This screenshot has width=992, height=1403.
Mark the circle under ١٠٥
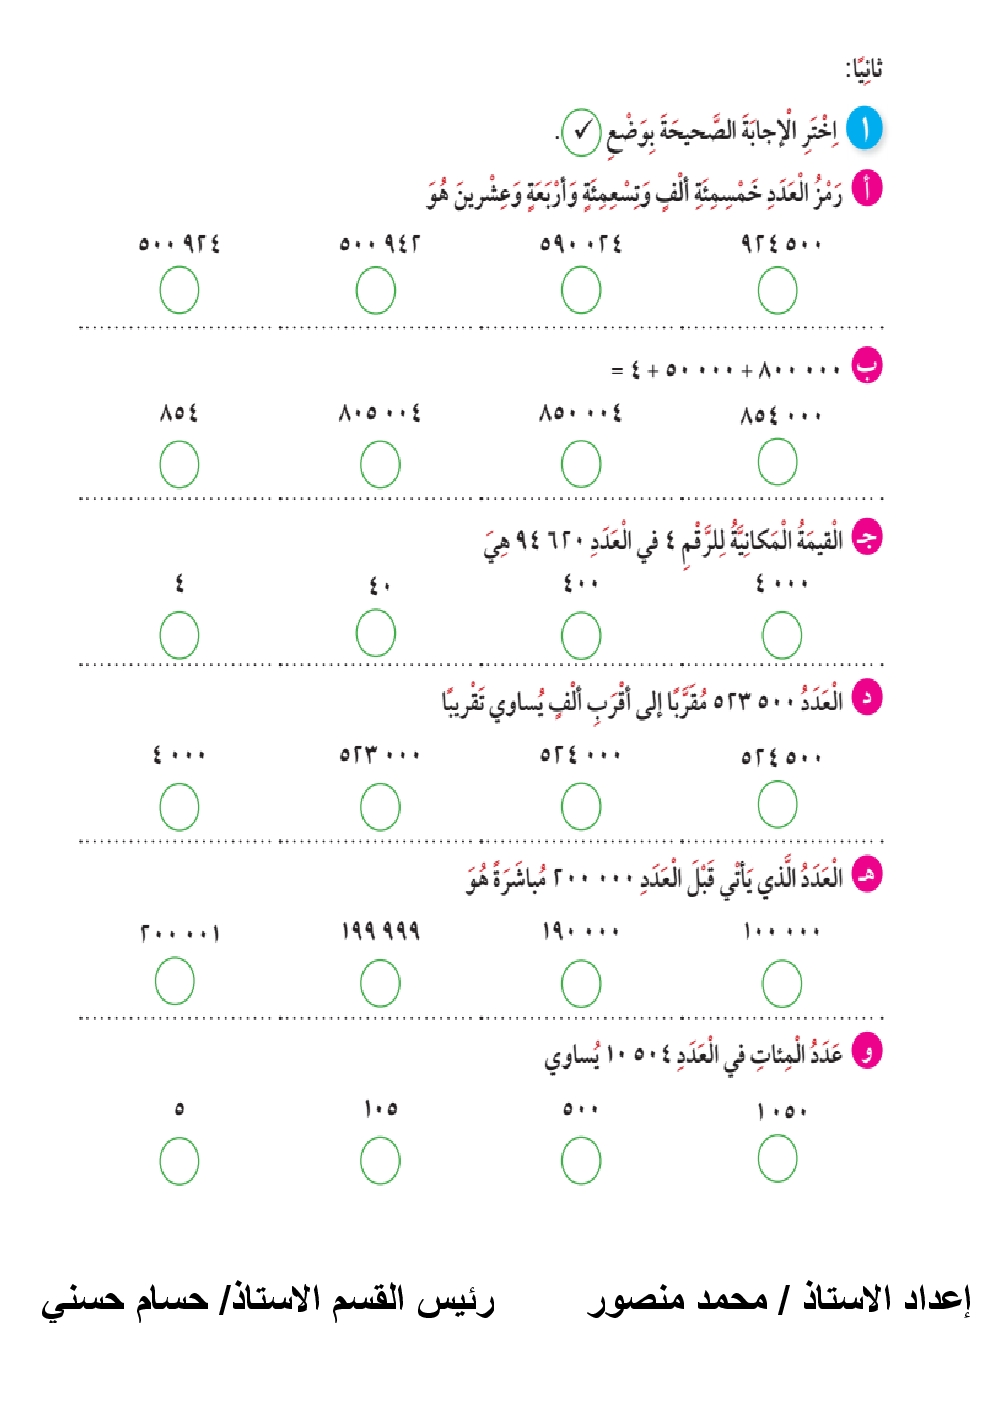click(x=380, y=1162)
